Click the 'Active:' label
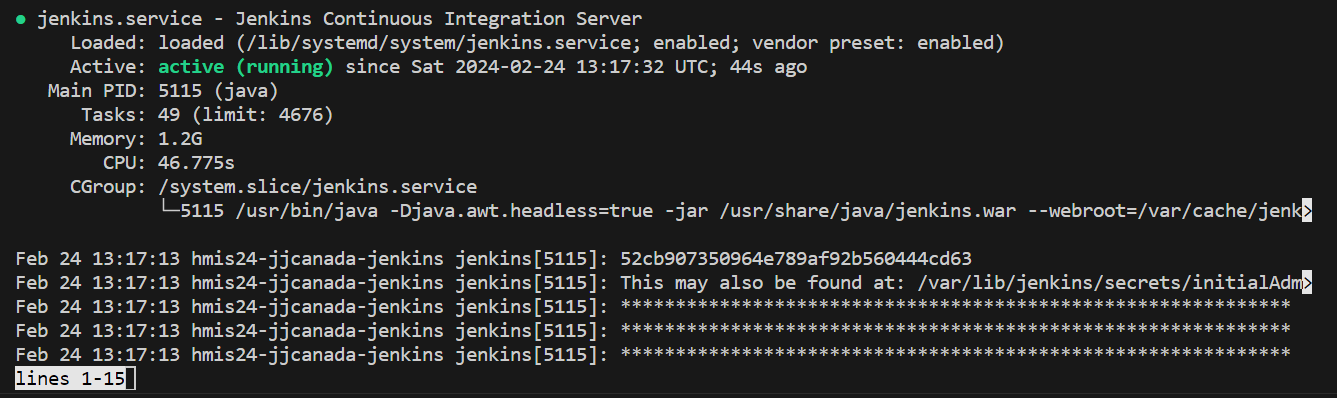This screenshot has height=398, width=1337. click(109, 67)
